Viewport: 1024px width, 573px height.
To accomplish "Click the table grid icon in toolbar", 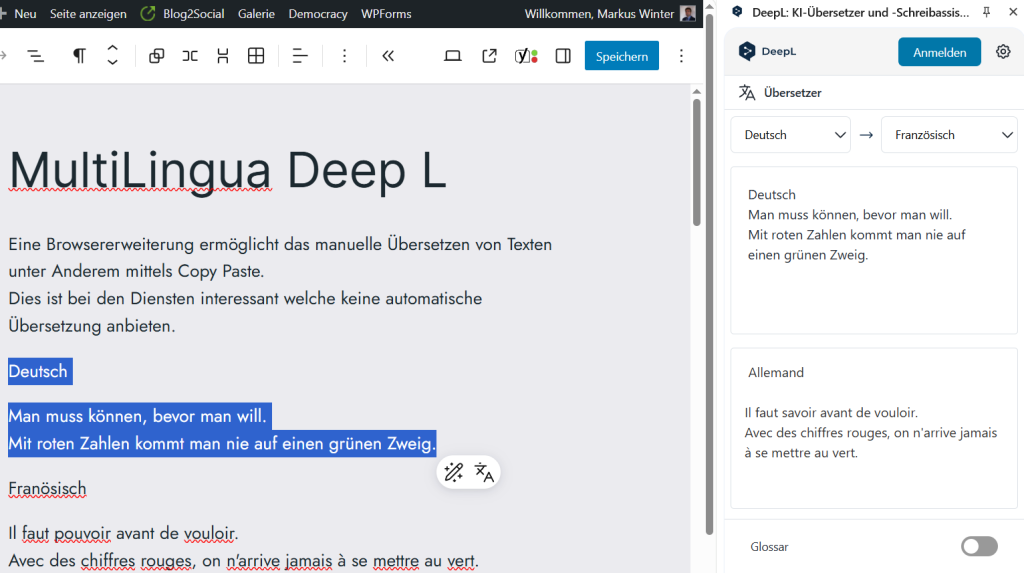I will coord(256,56).
